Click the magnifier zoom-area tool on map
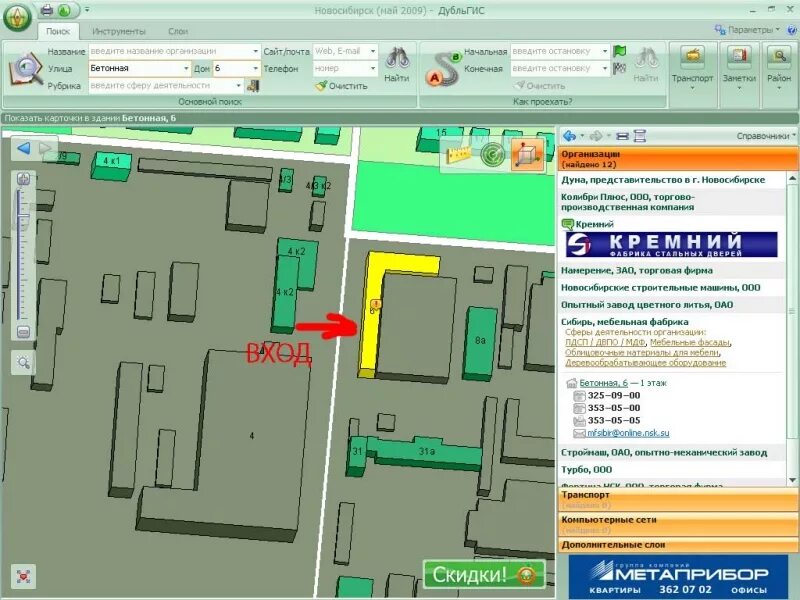Screen dimensions: 800x600 pos(23,363)
